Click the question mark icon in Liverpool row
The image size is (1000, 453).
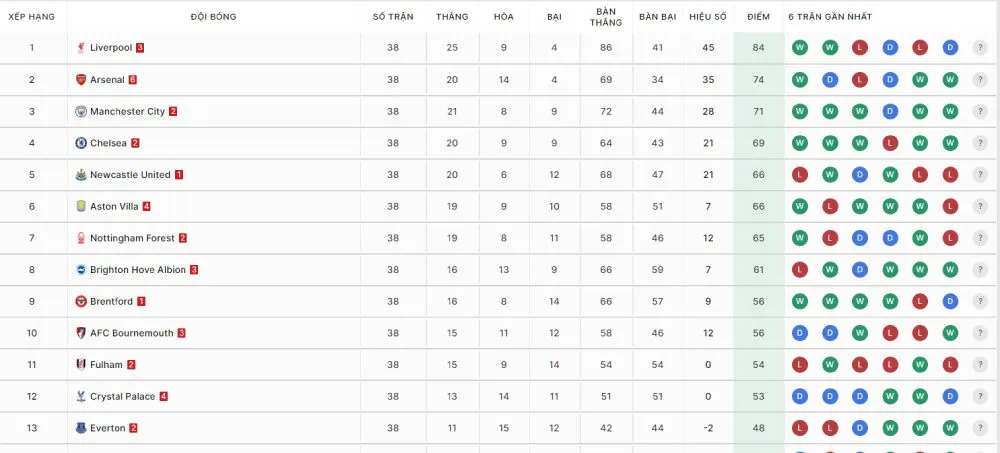pyautogui.click(x=980, y=48)
